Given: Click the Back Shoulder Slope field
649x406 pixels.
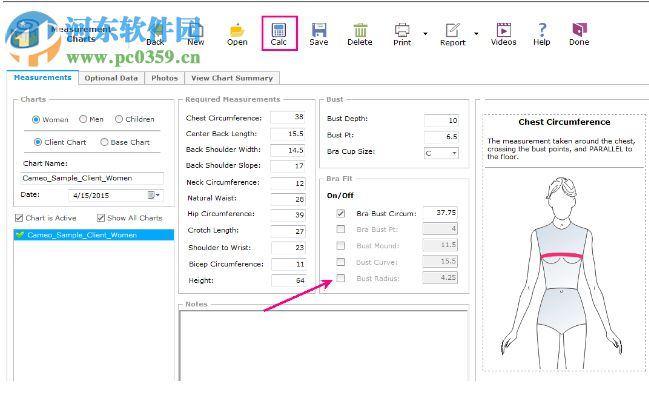Looking at the screenshot, I should 288,166.
